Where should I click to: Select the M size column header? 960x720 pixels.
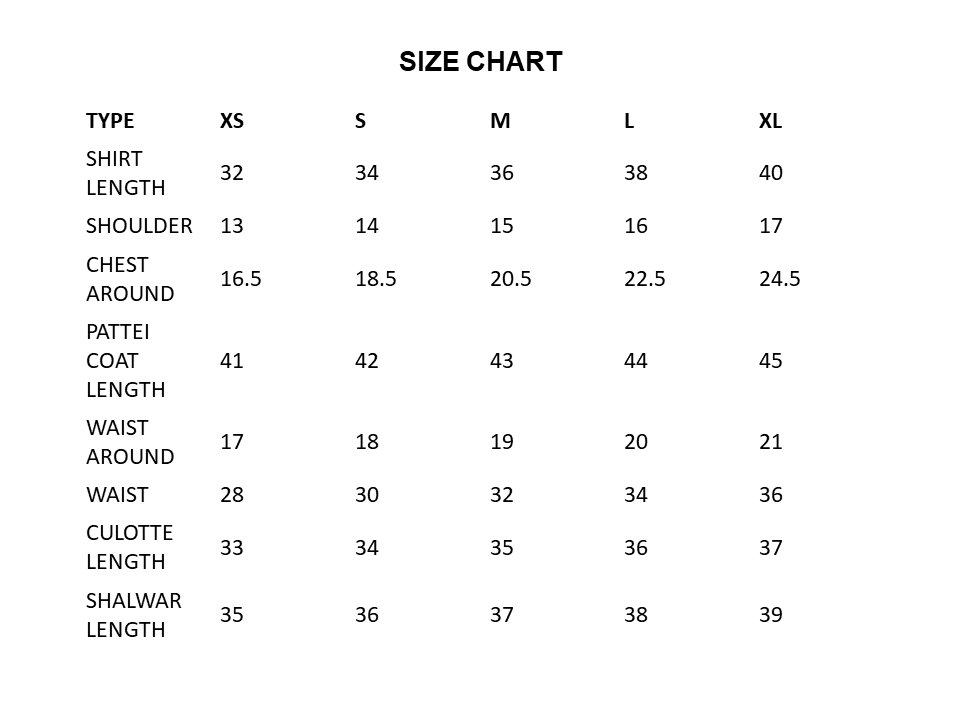(500, 121)
